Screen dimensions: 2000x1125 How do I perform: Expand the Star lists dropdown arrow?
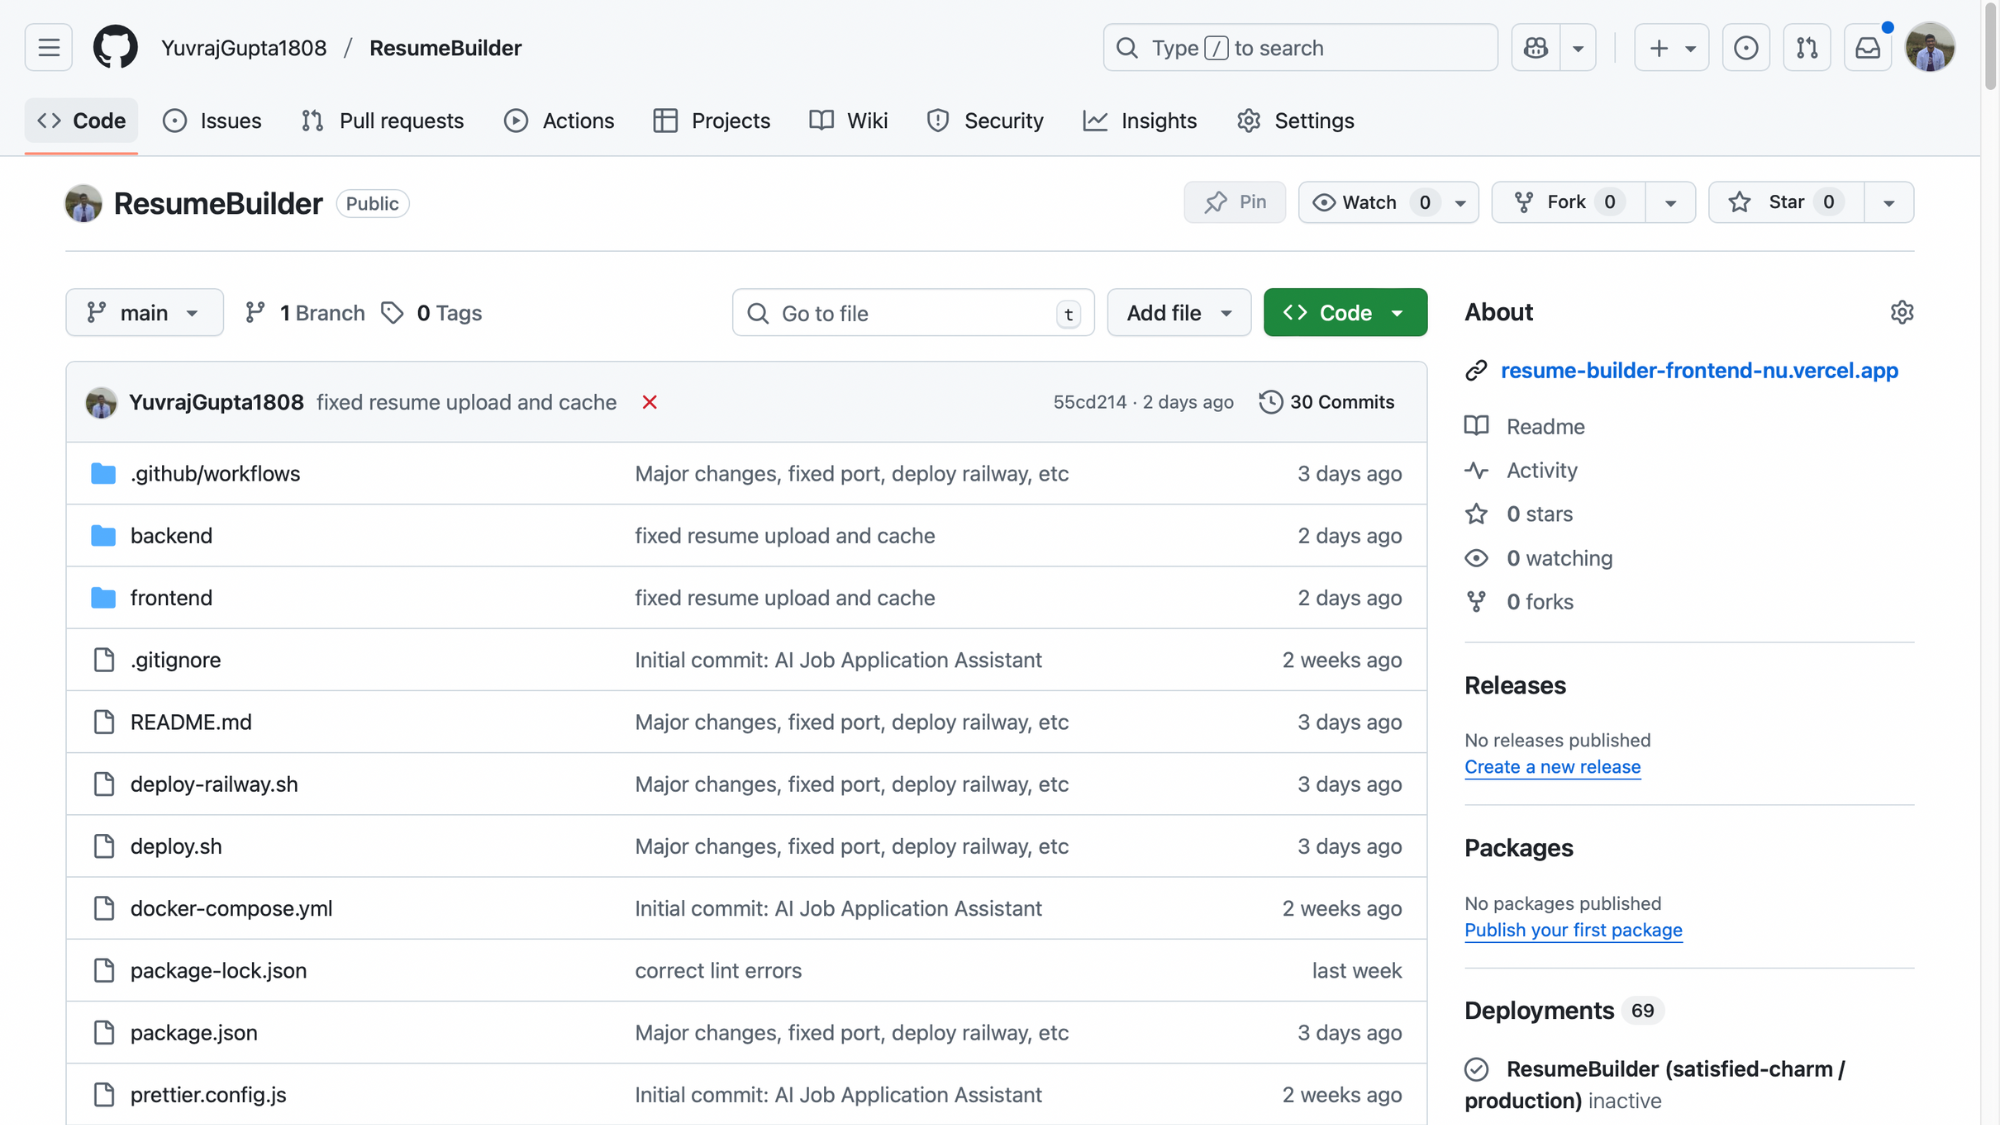pyautogui.click(x=1889, y=202)
